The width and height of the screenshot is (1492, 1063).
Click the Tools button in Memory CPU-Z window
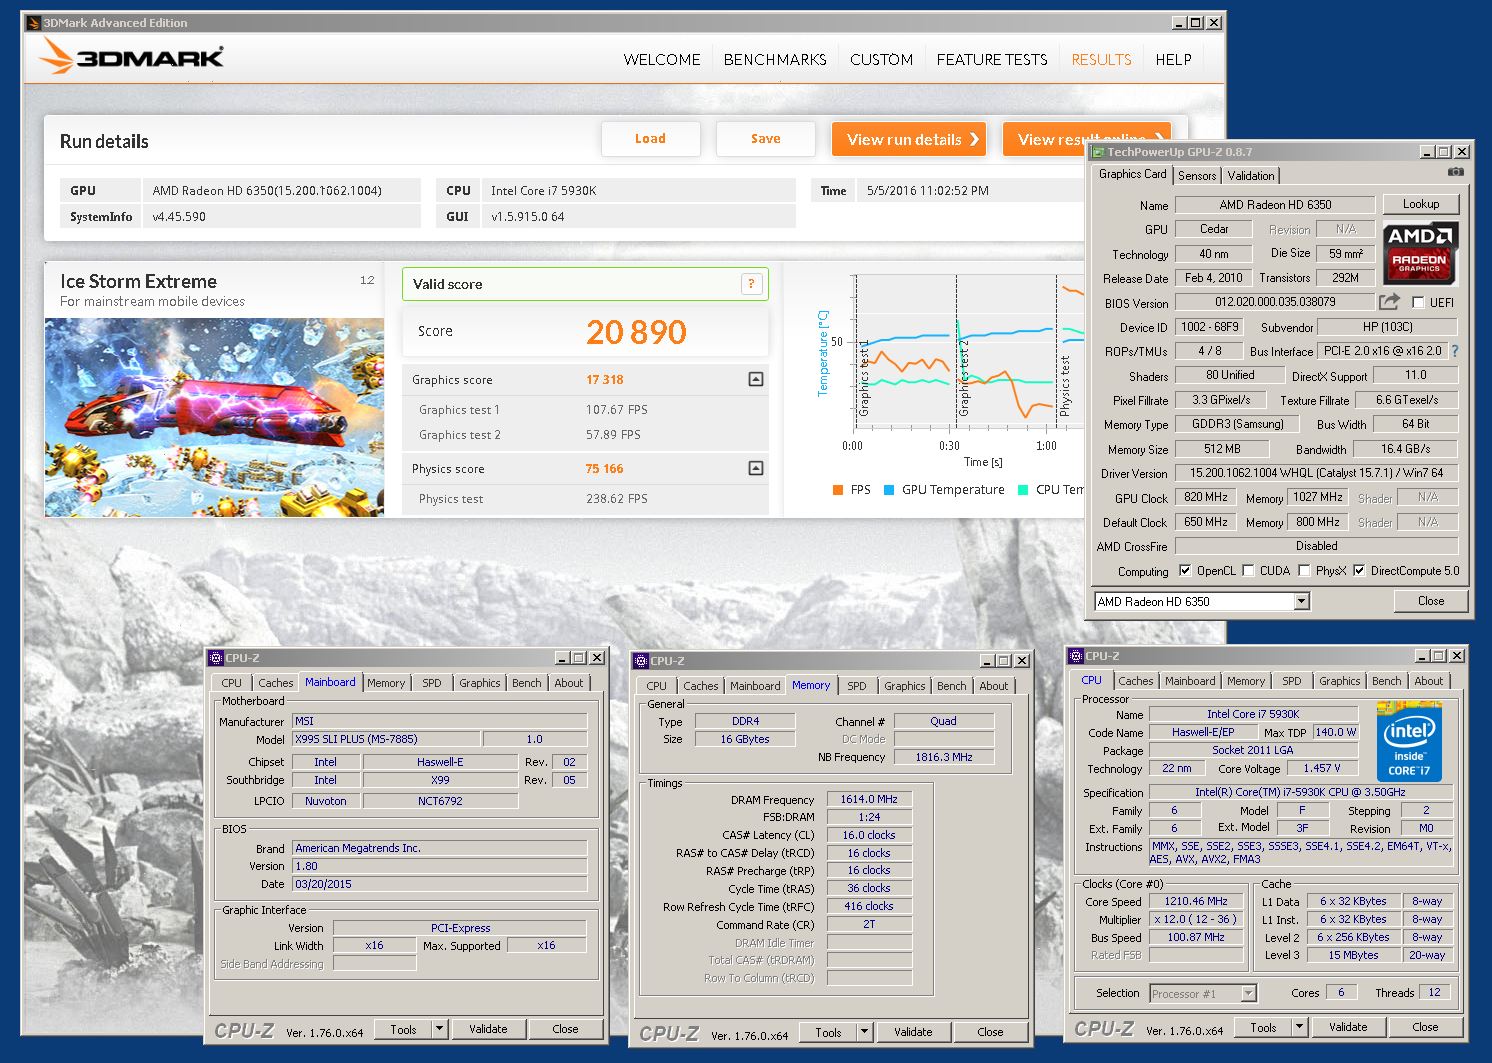[x=828, y=1032]
